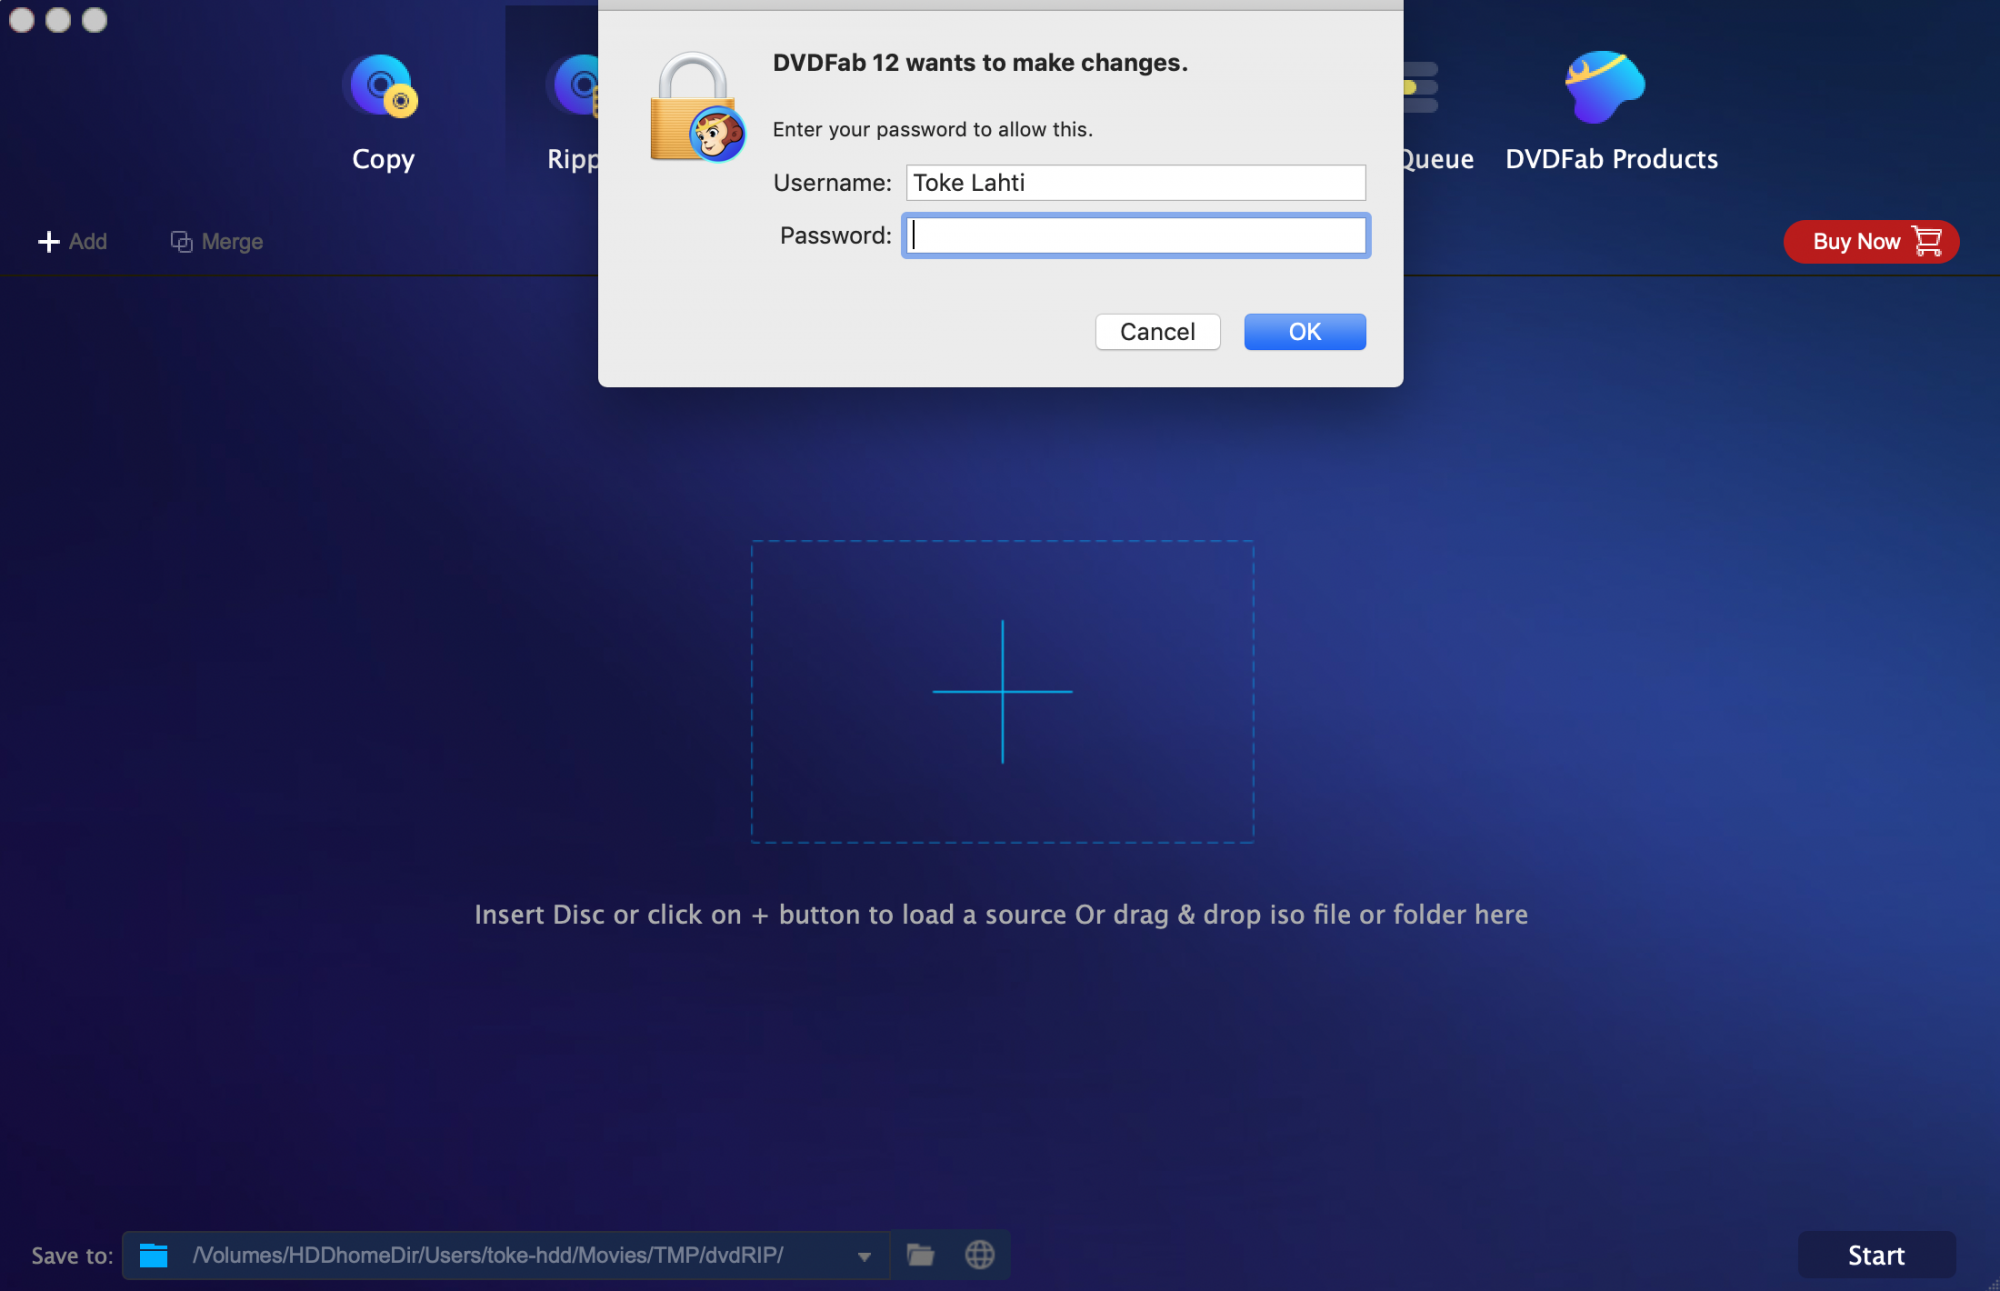Click the red Buy Now button
Image resolution: width=2000 pixels, height=1291 pixels.
point(1870,242)
